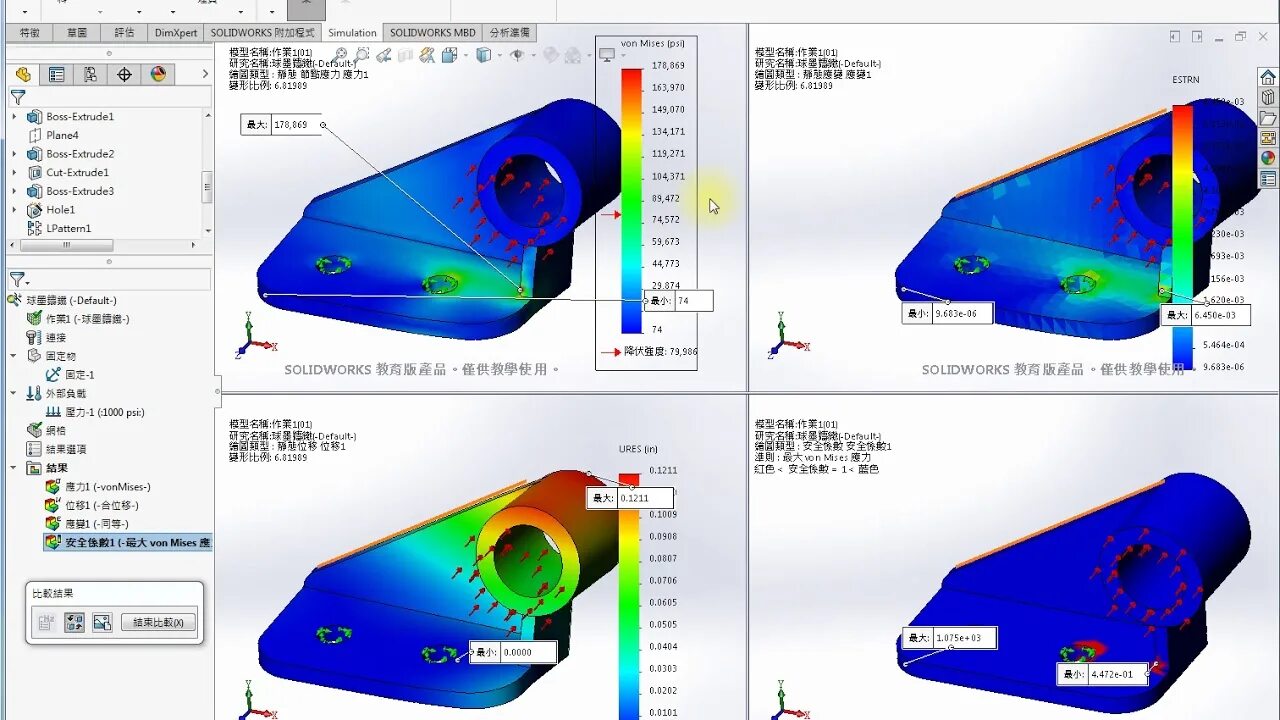Collapse the 結果 folder
The height and width of the screenshot is (720, 1280).
(x=14, y=468)
